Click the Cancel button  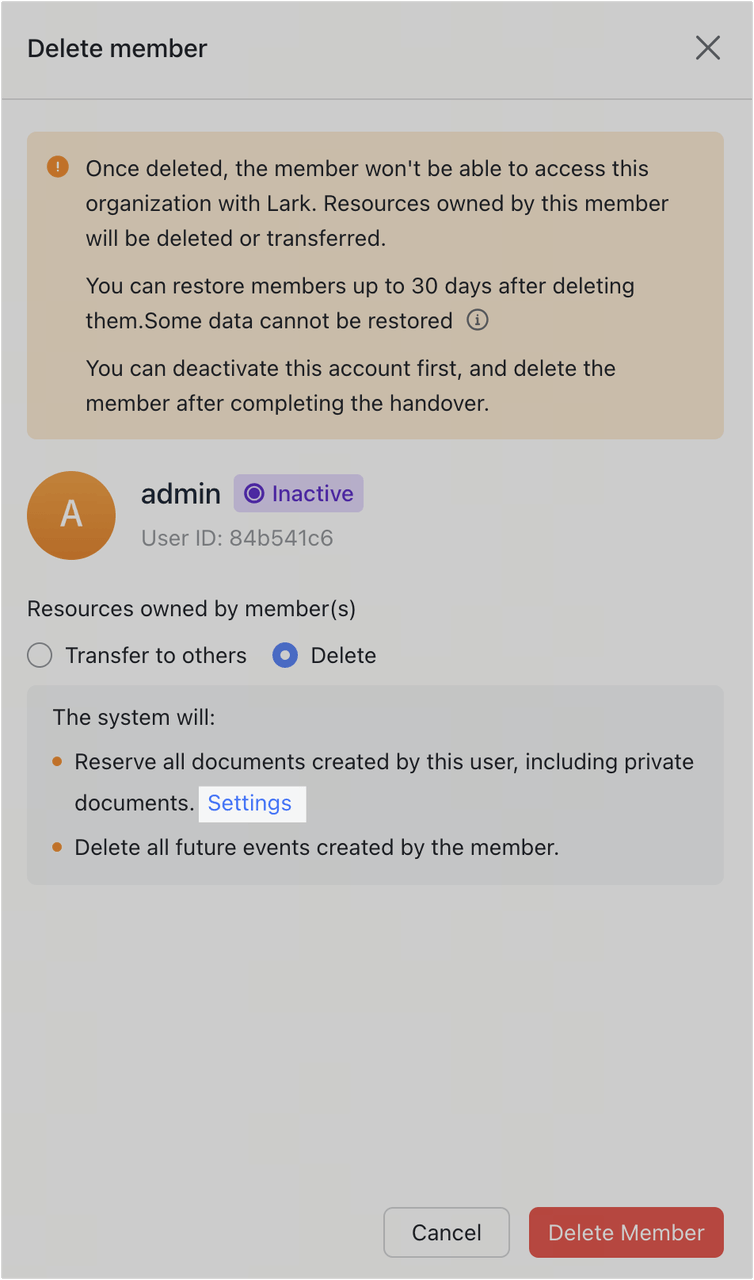(446, 1232)
